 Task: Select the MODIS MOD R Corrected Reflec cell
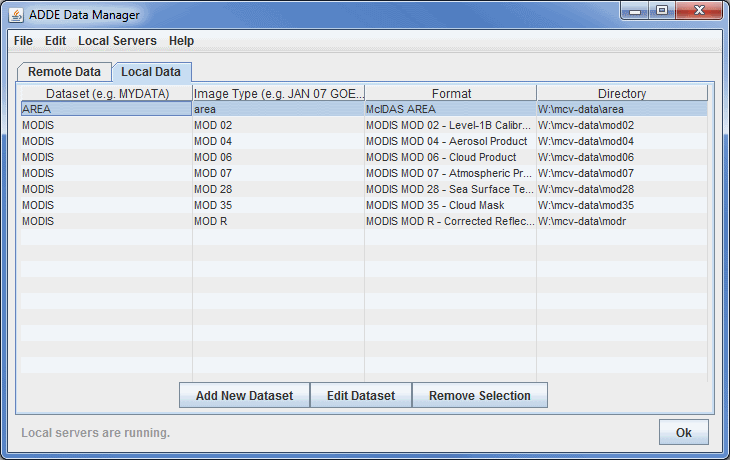[x=451, y=221]
